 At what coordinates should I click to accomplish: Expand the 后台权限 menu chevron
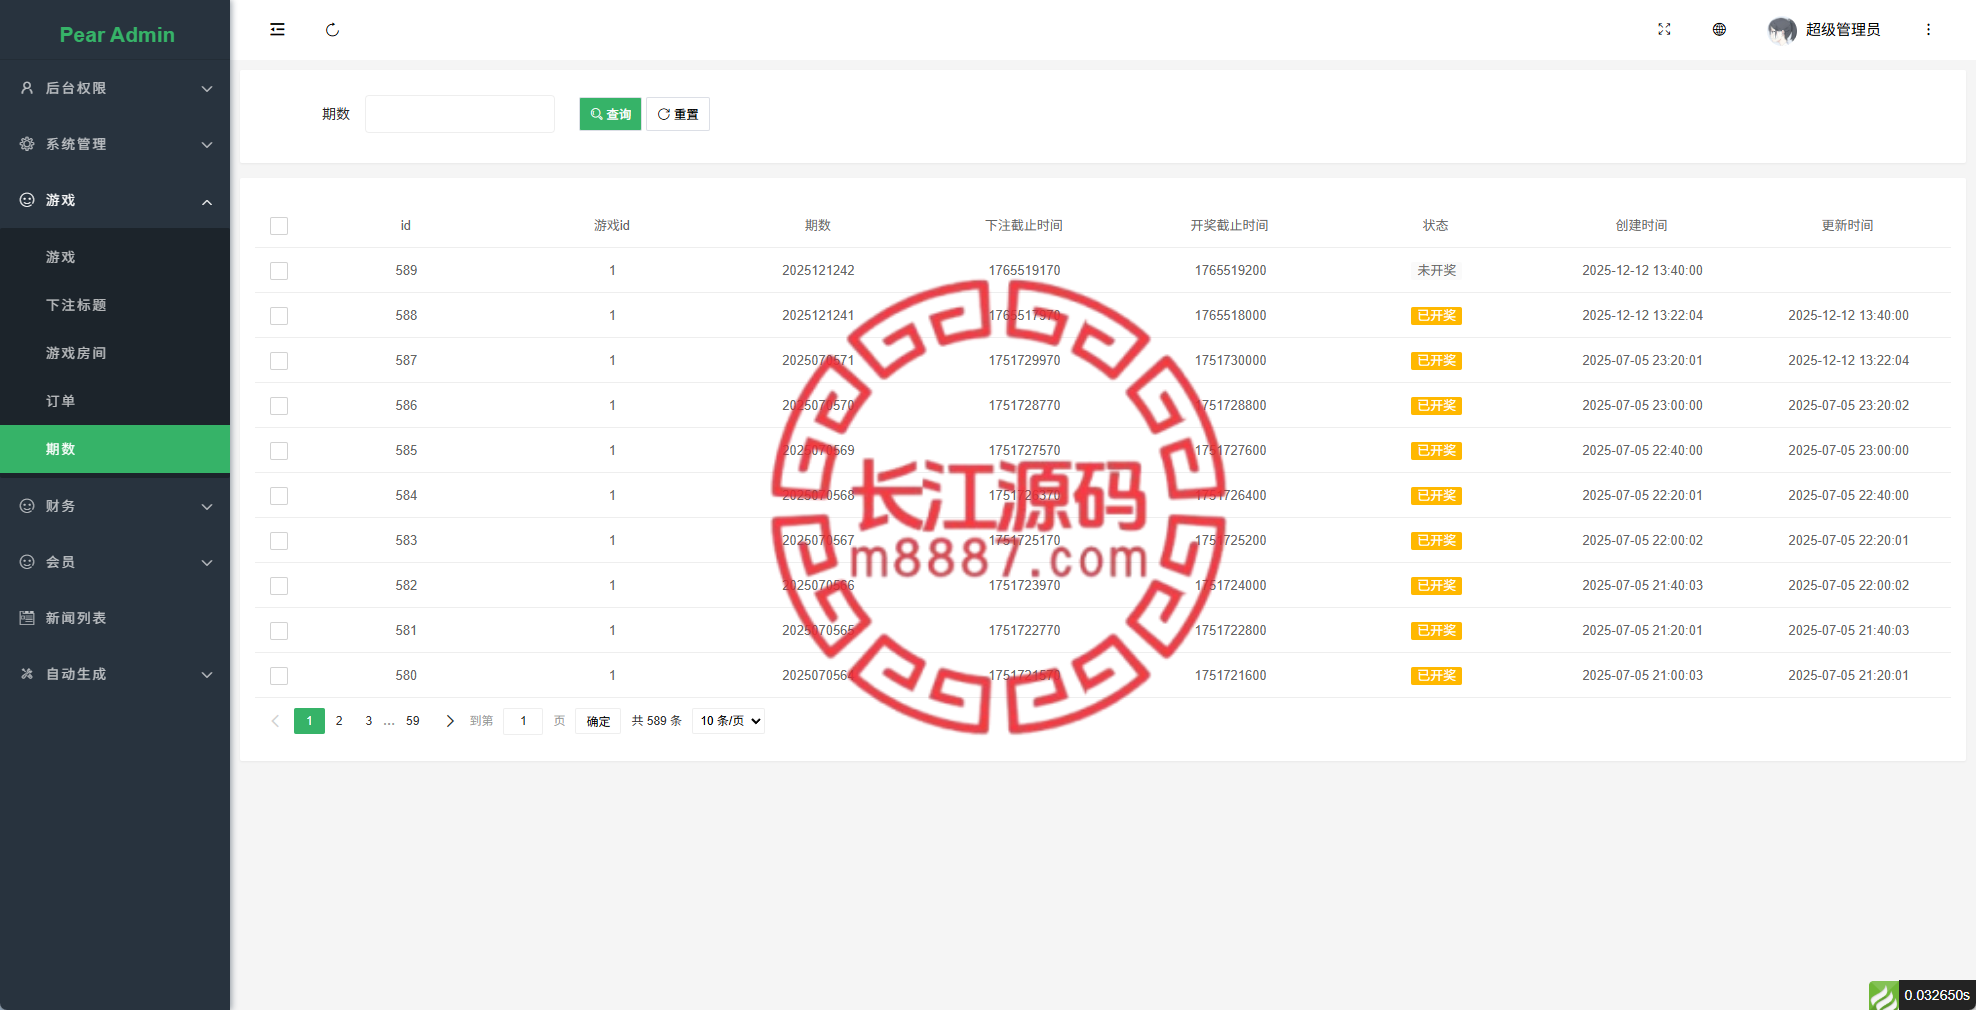[x=207, y=89]
